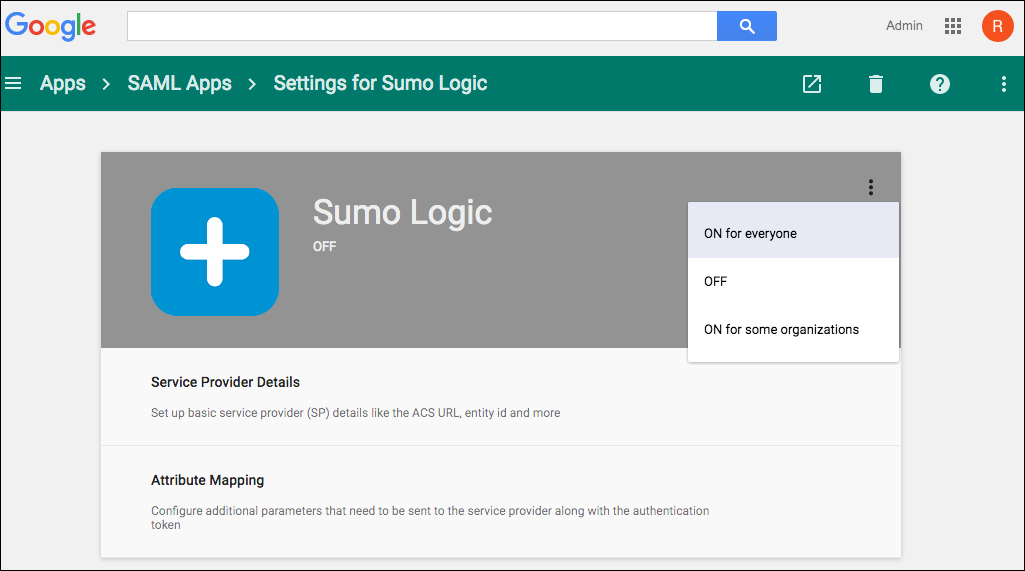The width and height of the screenshot is (1025, 571).
Task: Expand the Service Provider Details section
Action: (x=225, y=382)
